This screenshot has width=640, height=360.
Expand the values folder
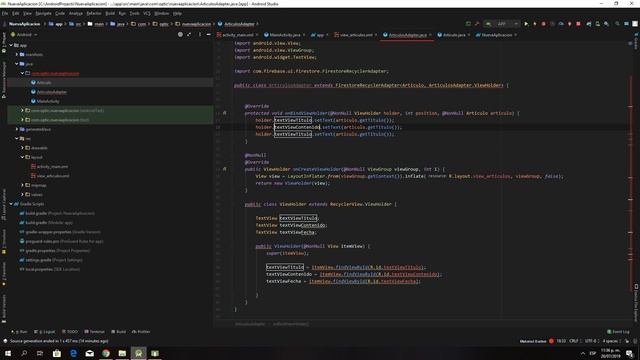pyautogui.click(x=22, y=195)
